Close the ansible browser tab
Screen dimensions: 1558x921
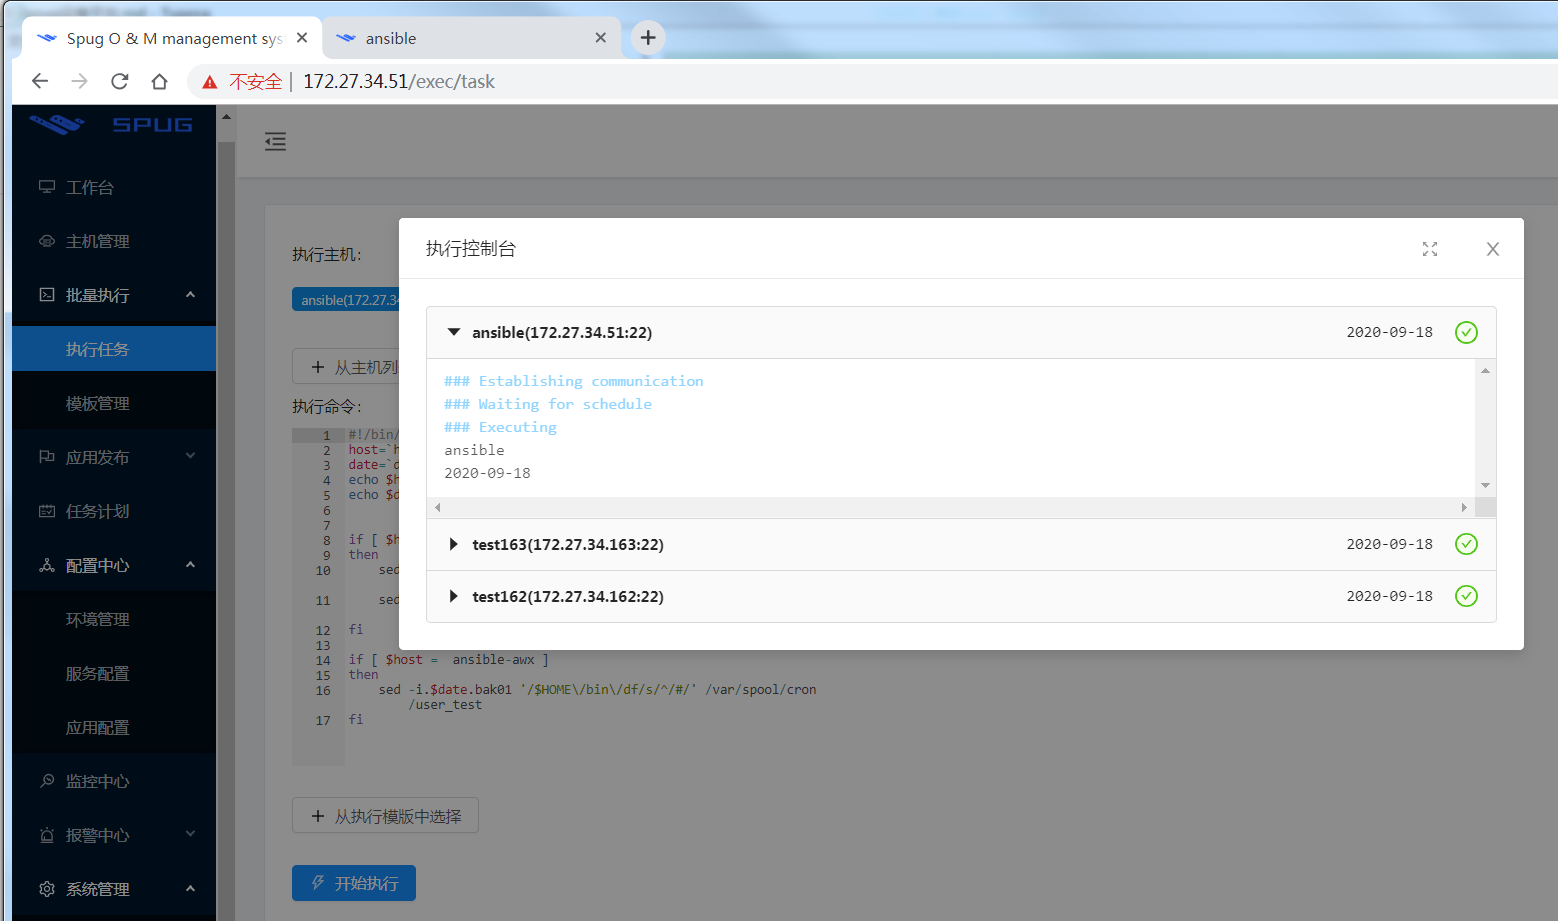pos(600,38)
